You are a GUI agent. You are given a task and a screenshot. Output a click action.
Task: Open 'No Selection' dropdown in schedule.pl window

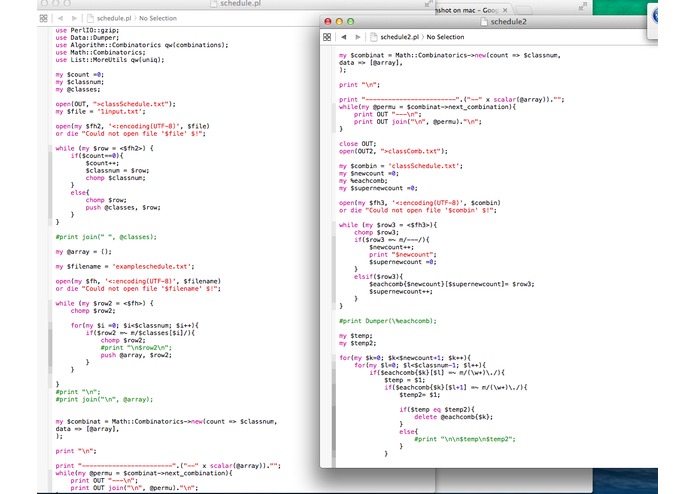point(158,18)
